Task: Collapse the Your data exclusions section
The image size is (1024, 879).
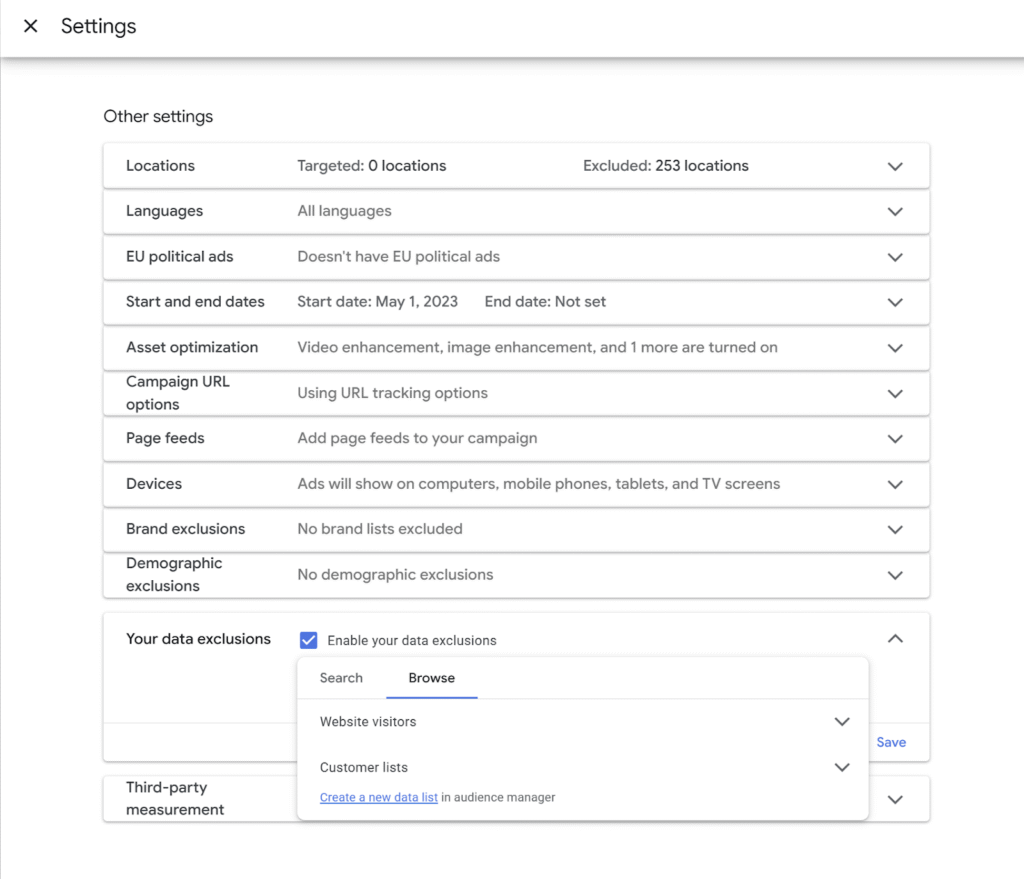Action: click(895, 639)
